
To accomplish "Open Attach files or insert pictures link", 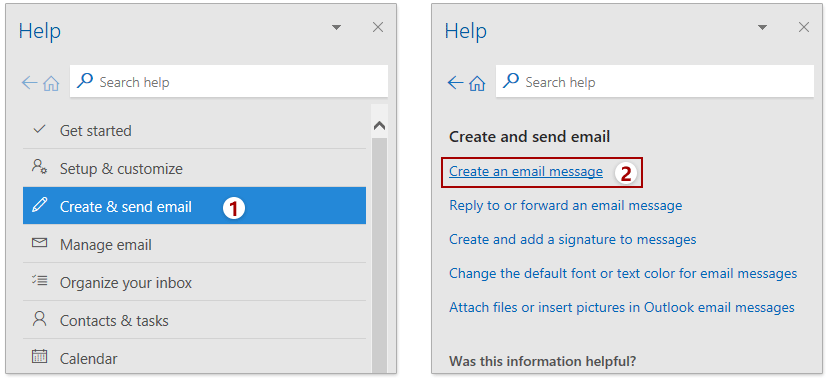I will tap(622, 307).
